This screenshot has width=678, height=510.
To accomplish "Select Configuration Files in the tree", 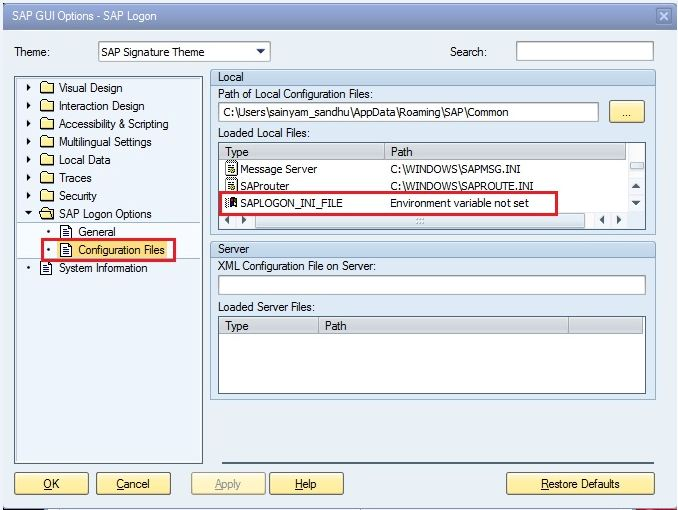I will click(121, 250).
